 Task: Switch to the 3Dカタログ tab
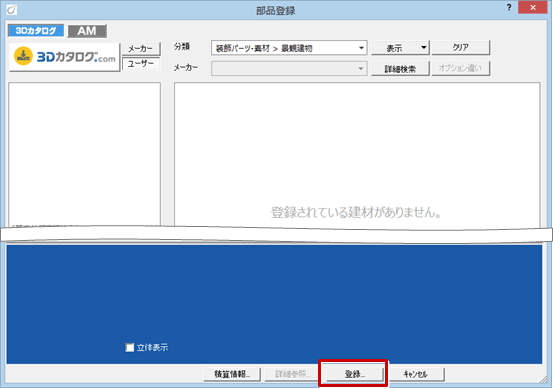(36, 31)
